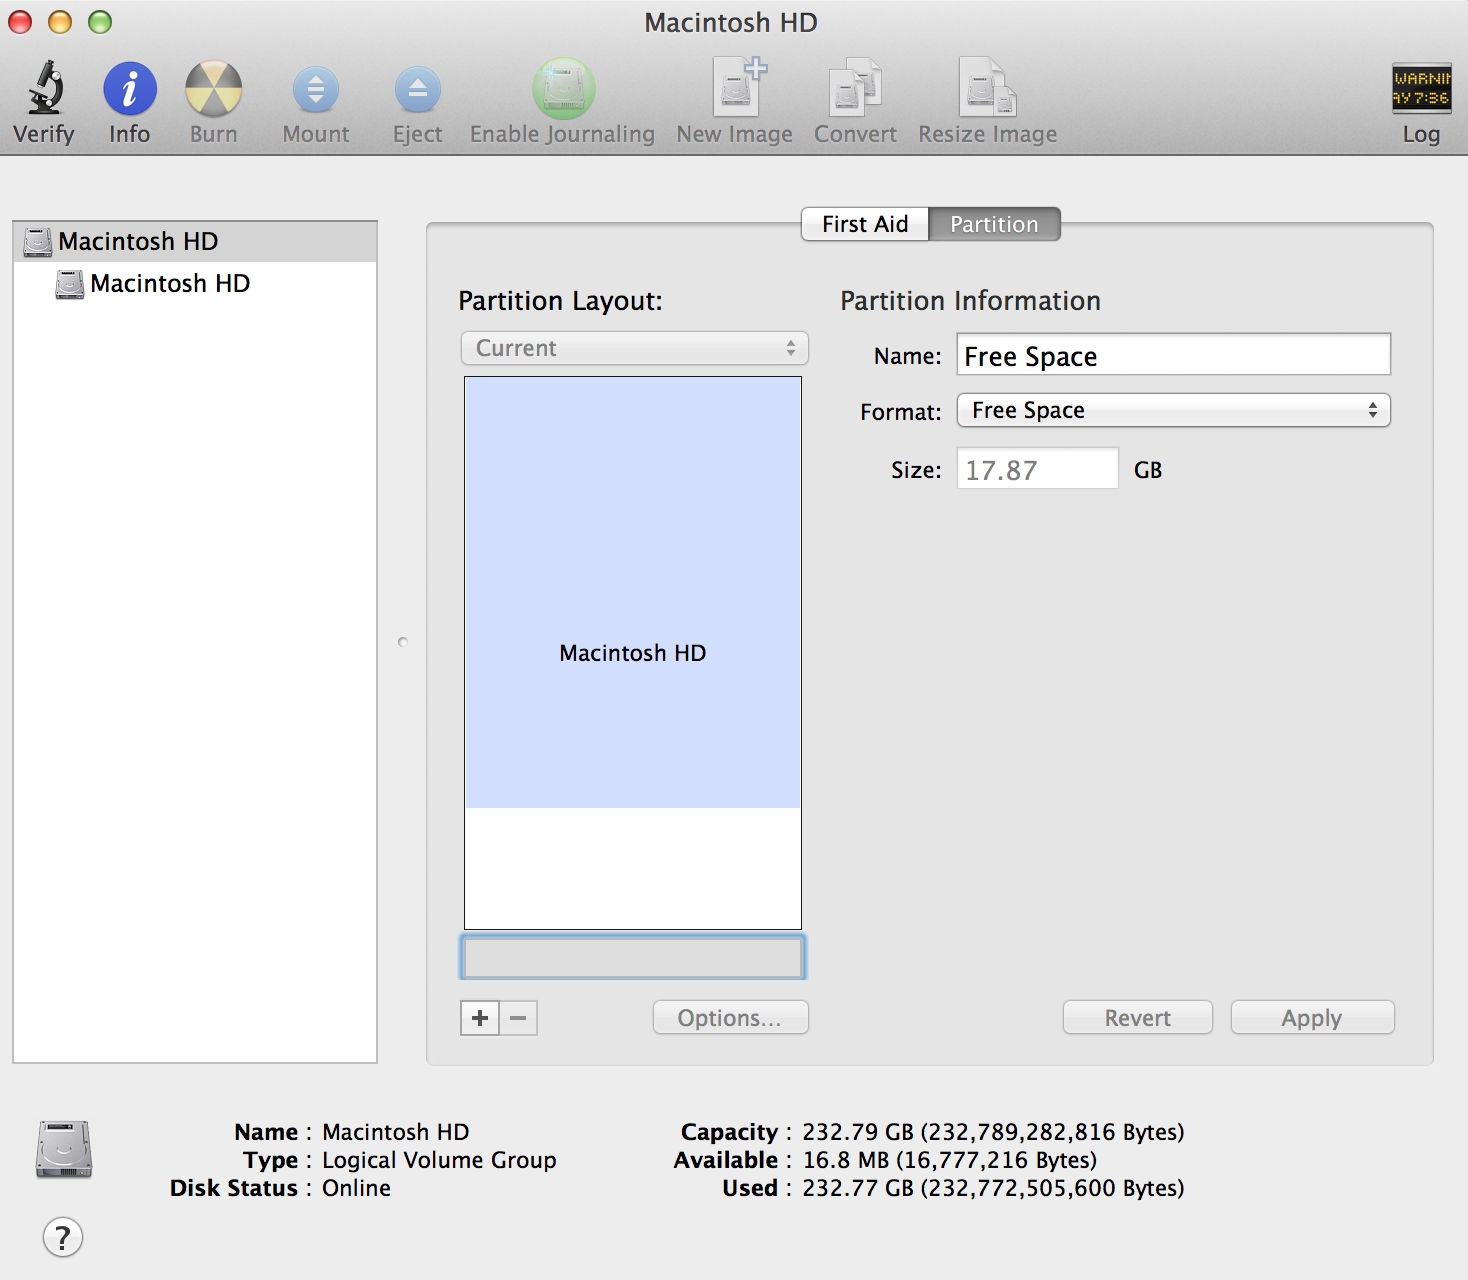Open help with the question mark button

tap(63, 1238)
